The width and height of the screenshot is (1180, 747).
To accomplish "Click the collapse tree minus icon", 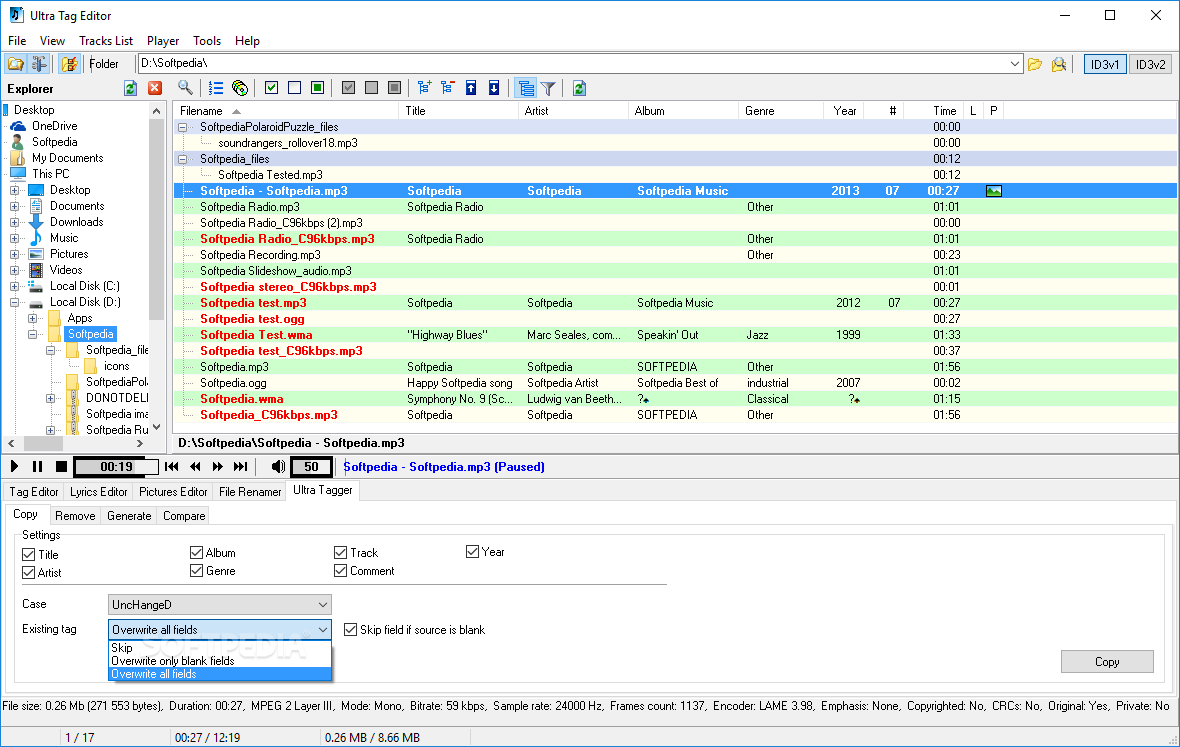I will pyautogui.click(x=448, y=88).
